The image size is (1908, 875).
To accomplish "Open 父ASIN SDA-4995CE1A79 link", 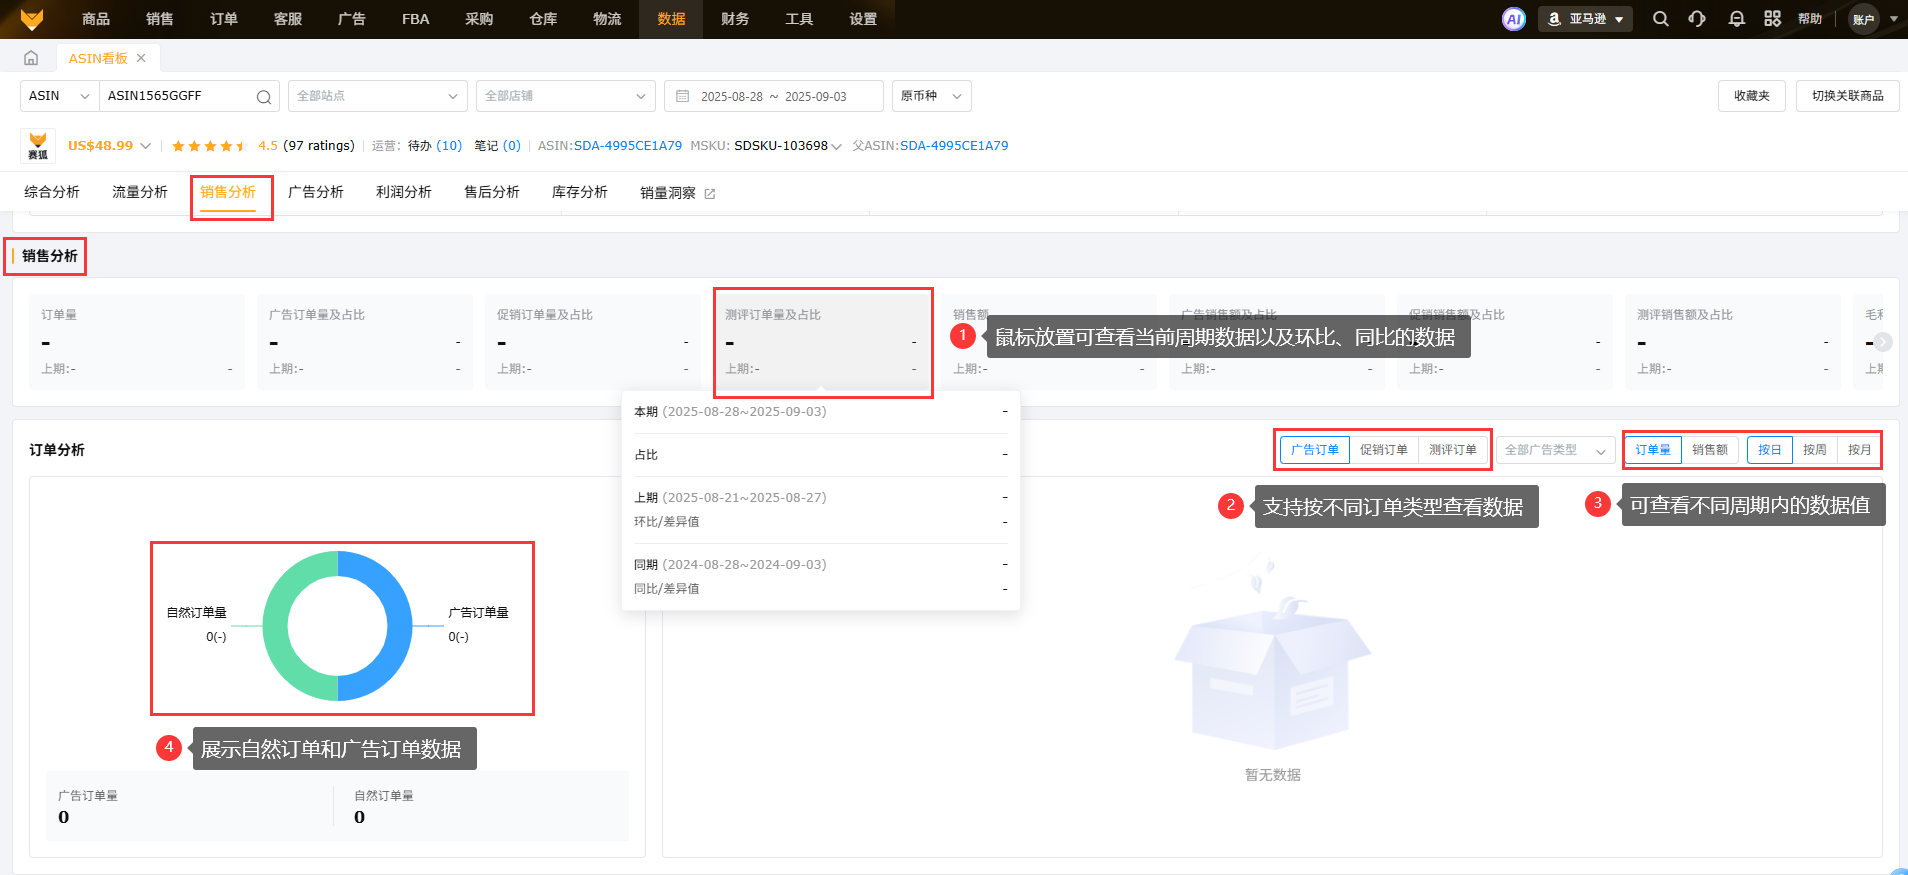I will [x=954, y=146].
